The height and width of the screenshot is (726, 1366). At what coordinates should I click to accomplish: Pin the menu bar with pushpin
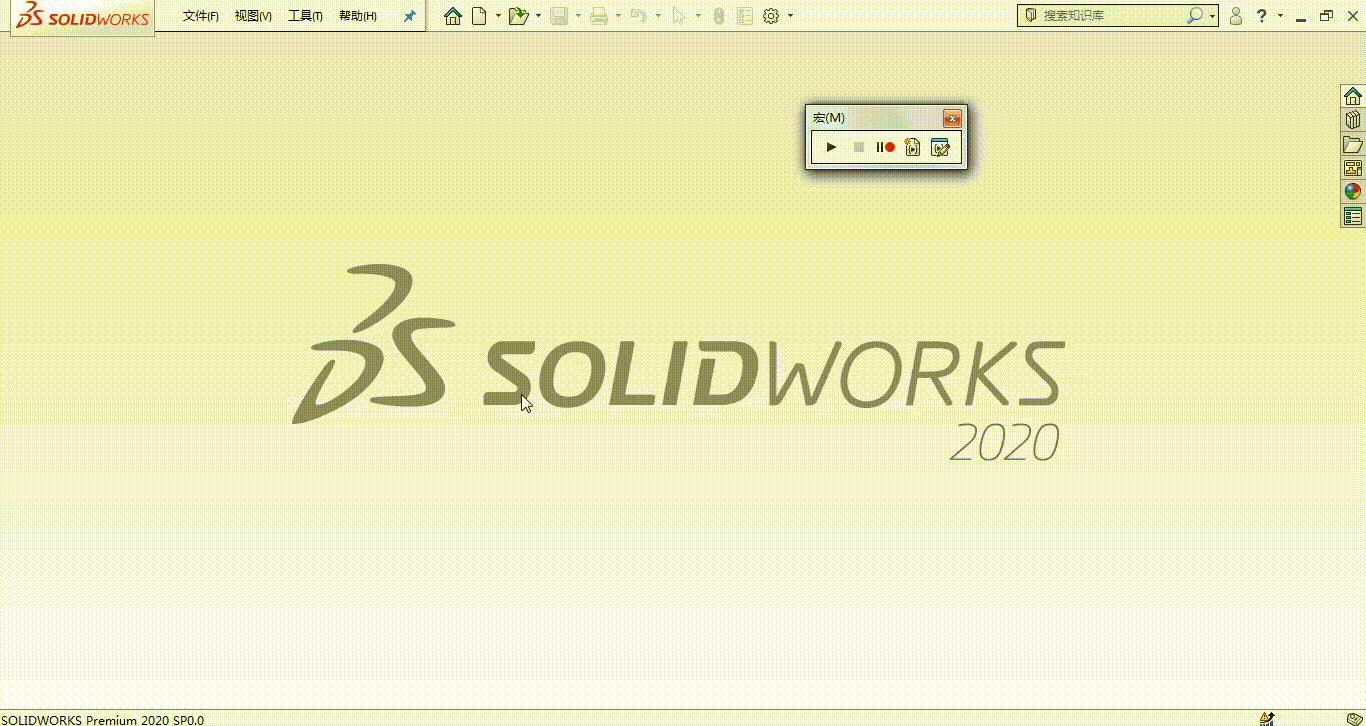click(409, 16)
